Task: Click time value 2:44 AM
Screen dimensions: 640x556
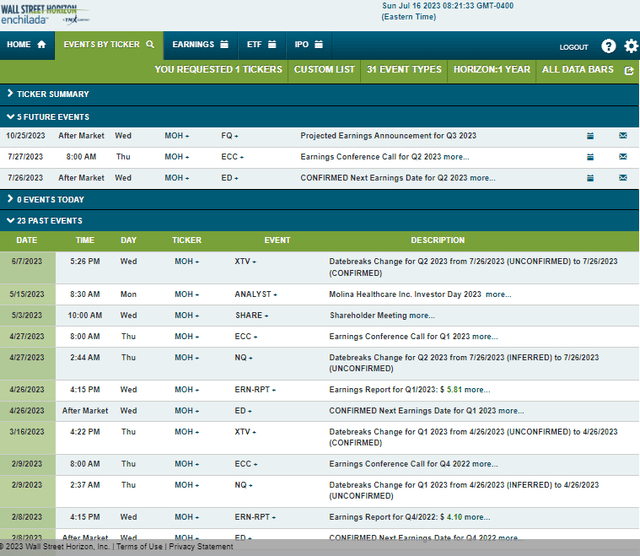Action: tap(85, 358)
